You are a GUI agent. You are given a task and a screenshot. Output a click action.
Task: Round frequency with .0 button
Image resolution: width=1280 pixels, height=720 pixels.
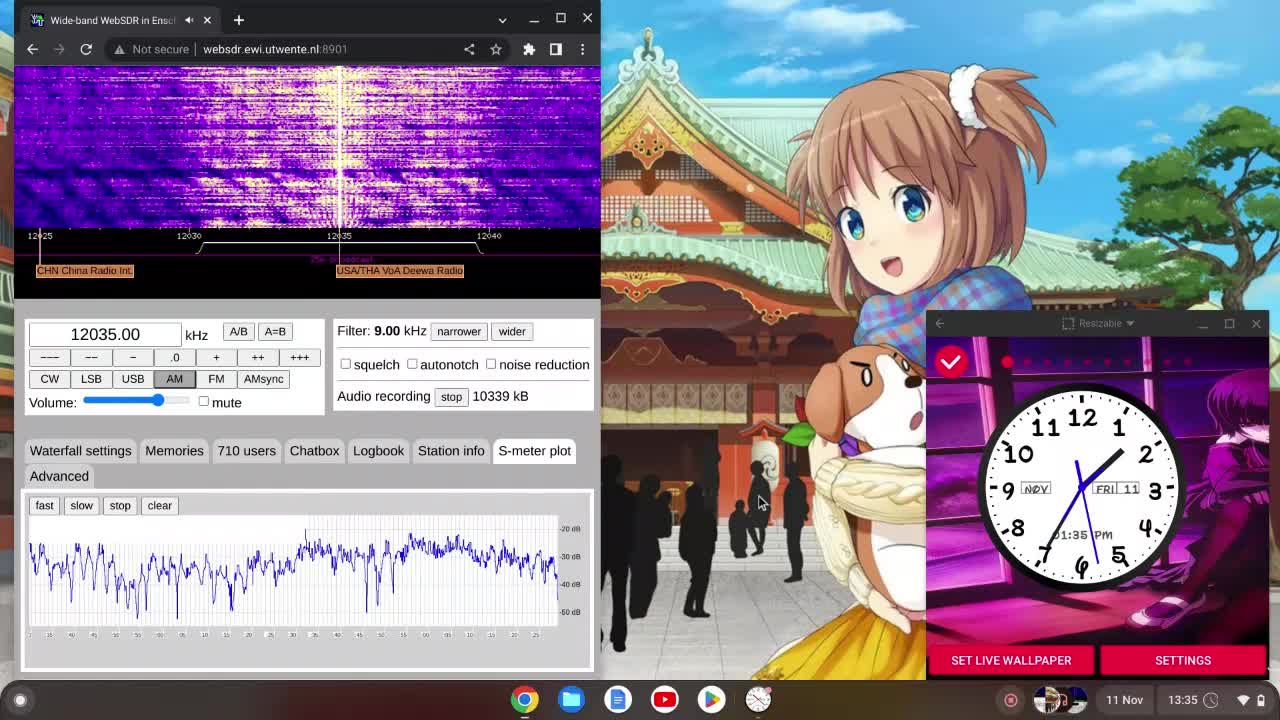pos(175,357)
